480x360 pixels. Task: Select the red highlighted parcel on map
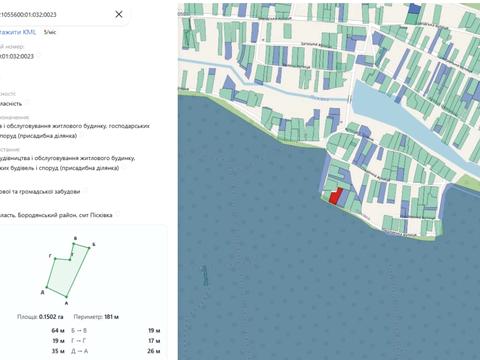[x=335, y=197]
